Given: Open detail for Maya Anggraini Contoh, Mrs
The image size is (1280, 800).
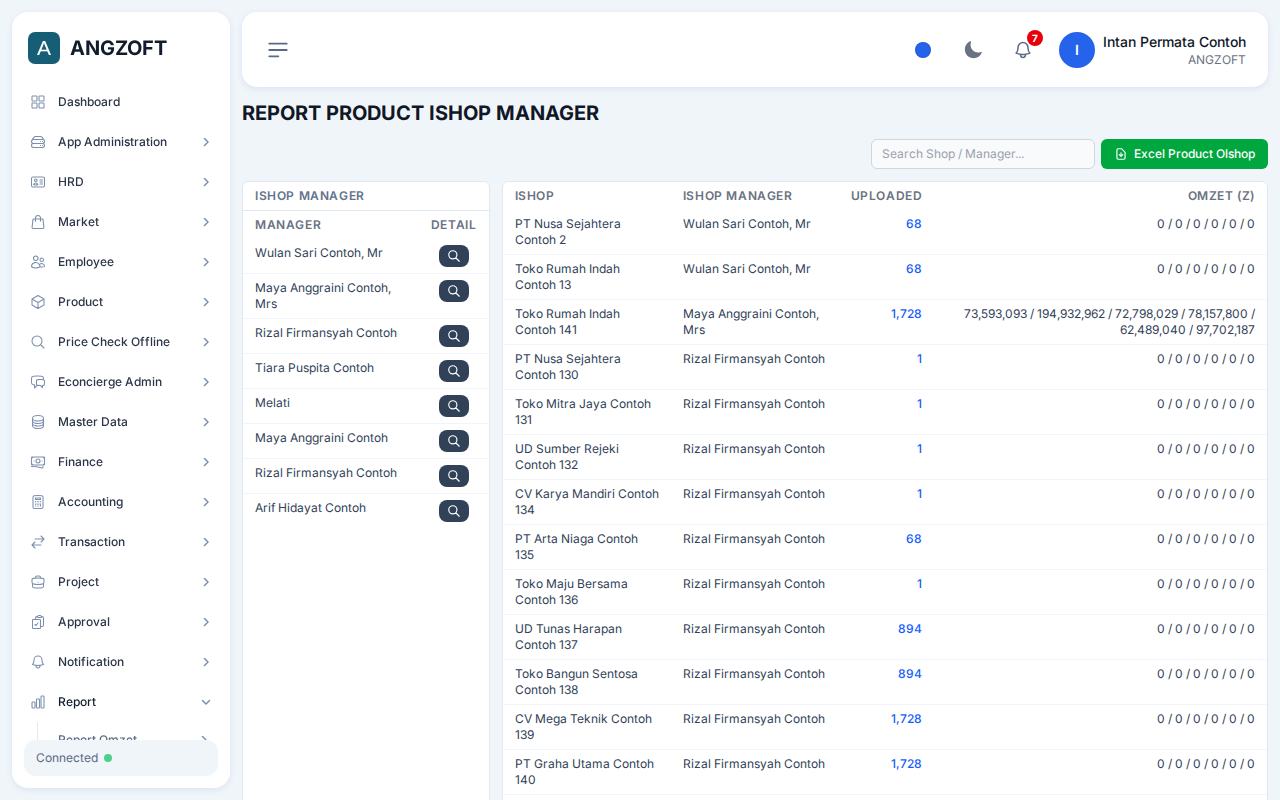Looking at the screenshot, I should [x=454, y=291].
